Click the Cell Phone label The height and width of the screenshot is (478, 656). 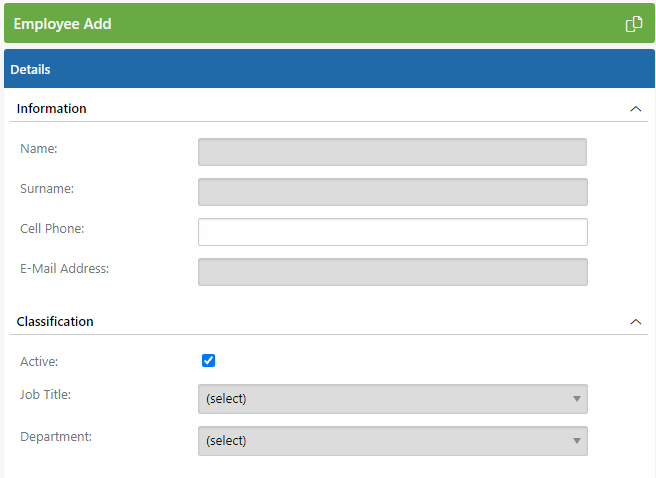[x=52, y=228]
